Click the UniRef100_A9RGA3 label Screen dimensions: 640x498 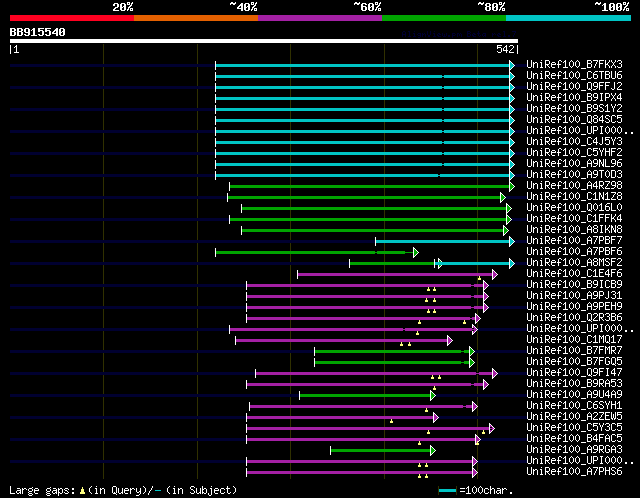coord(574,450)
